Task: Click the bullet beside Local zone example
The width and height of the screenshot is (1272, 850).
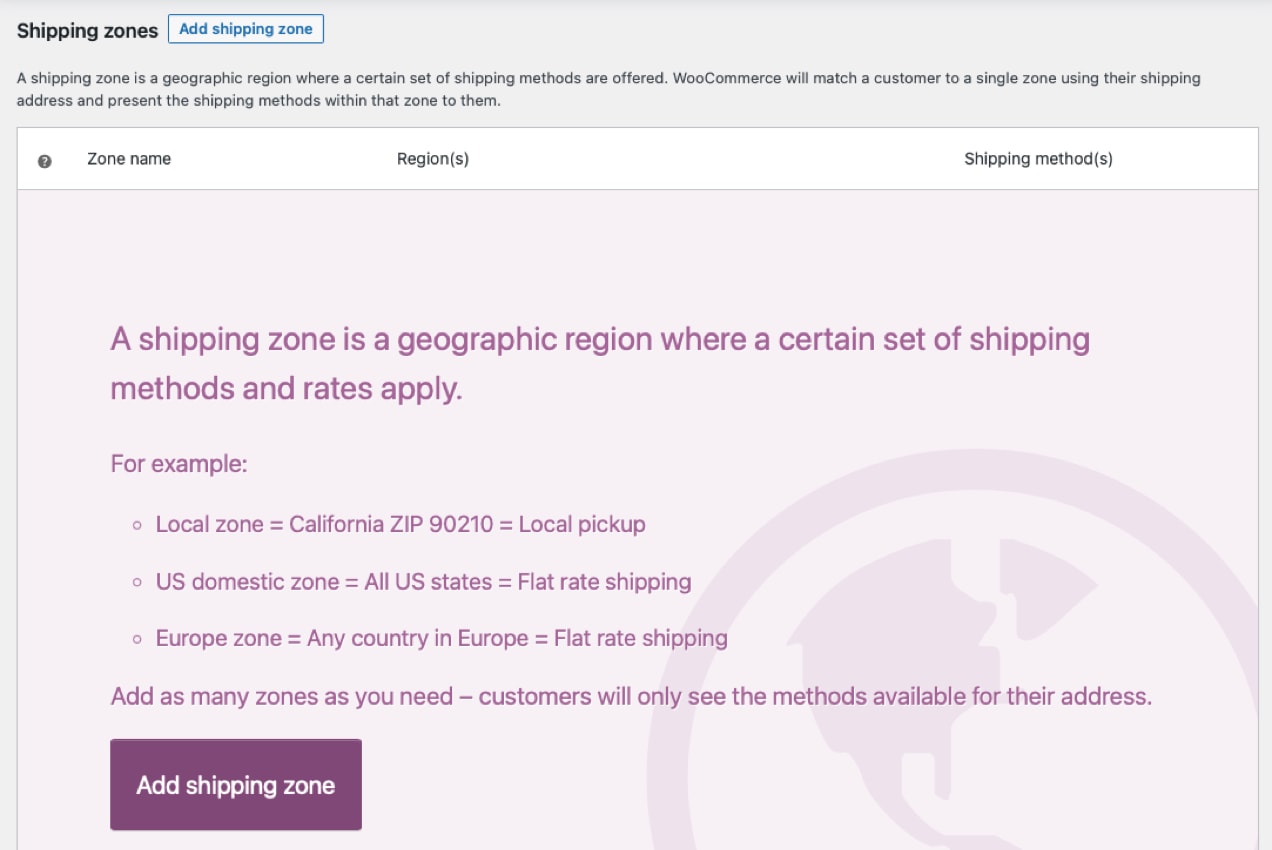Action: pos(137,524)
